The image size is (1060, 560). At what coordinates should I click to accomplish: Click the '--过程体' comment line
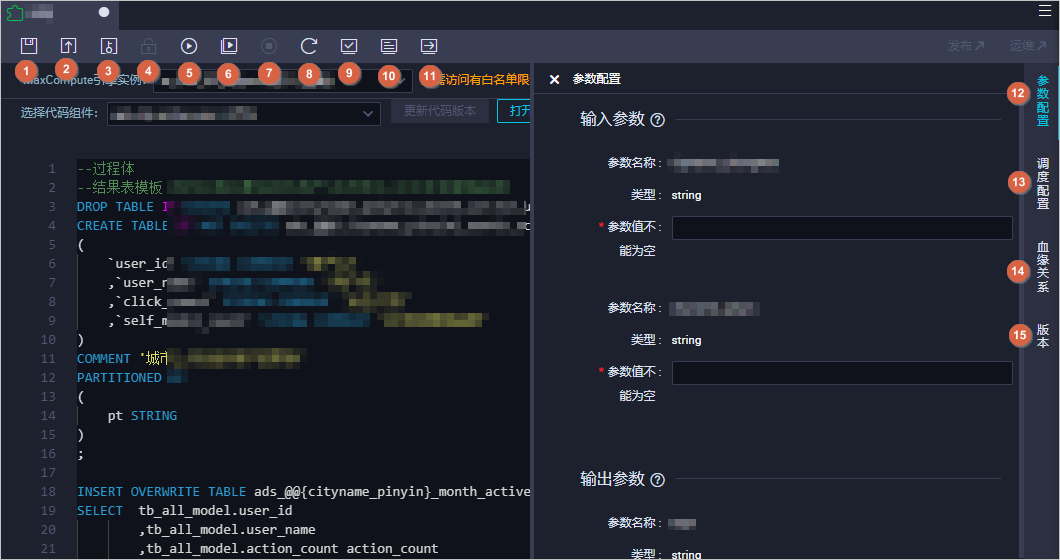pos(105,168)
